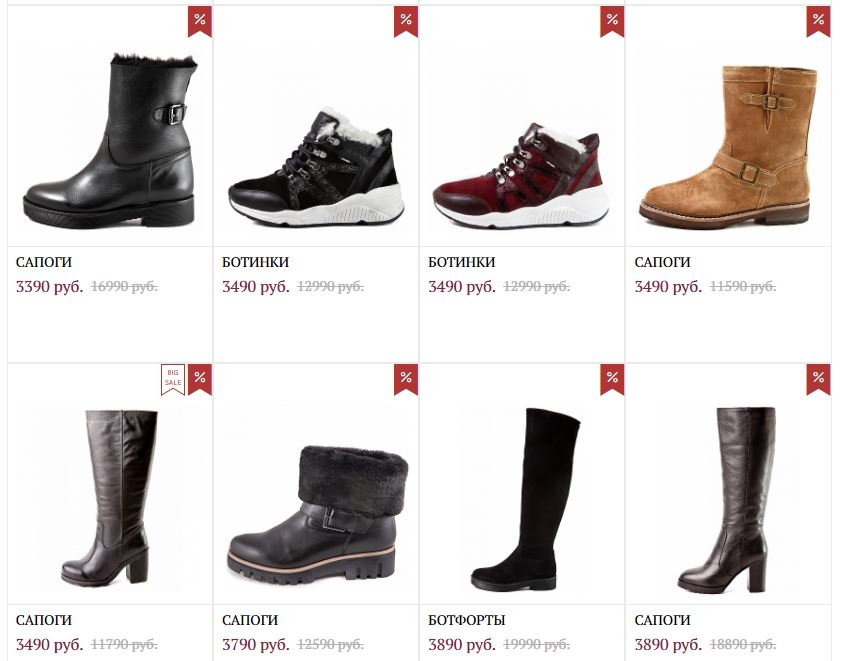This screenshot has width=846, height=661.
Task: Click САПОГИ title priced at 3390 руб.
Action: [44, 262]
